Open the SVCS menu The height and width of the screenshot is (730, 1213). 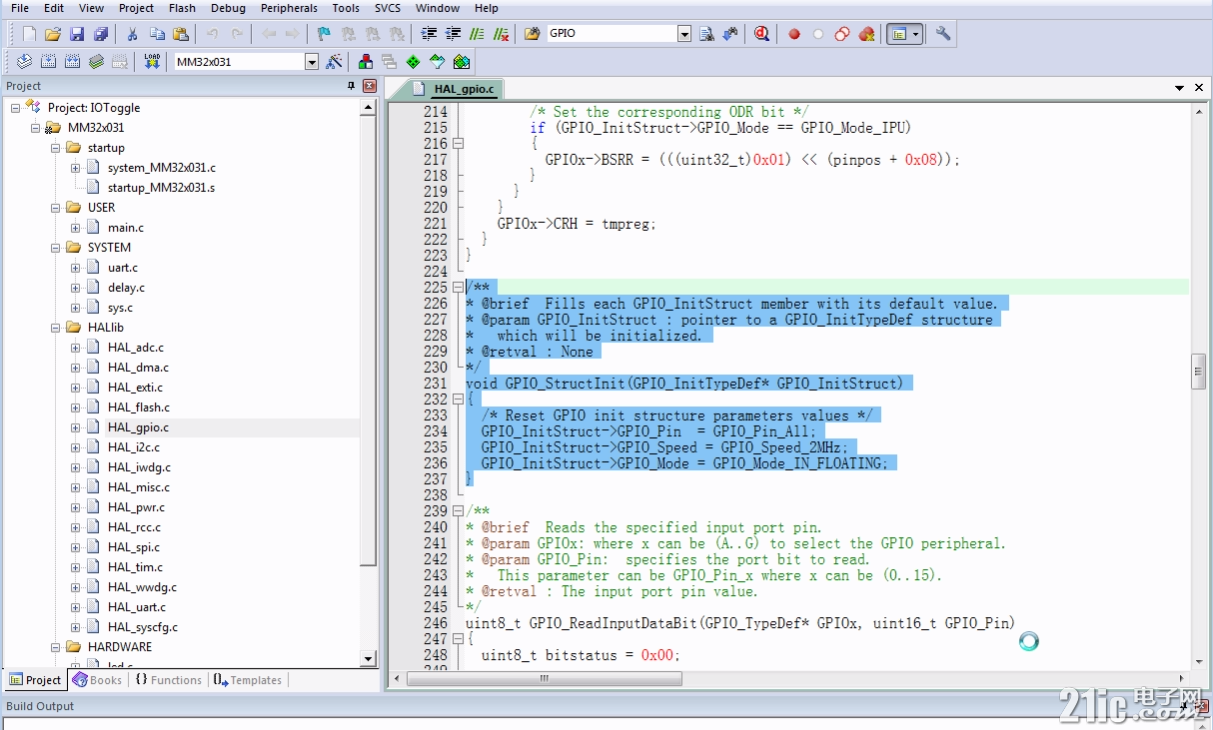[x=388, y=8]
